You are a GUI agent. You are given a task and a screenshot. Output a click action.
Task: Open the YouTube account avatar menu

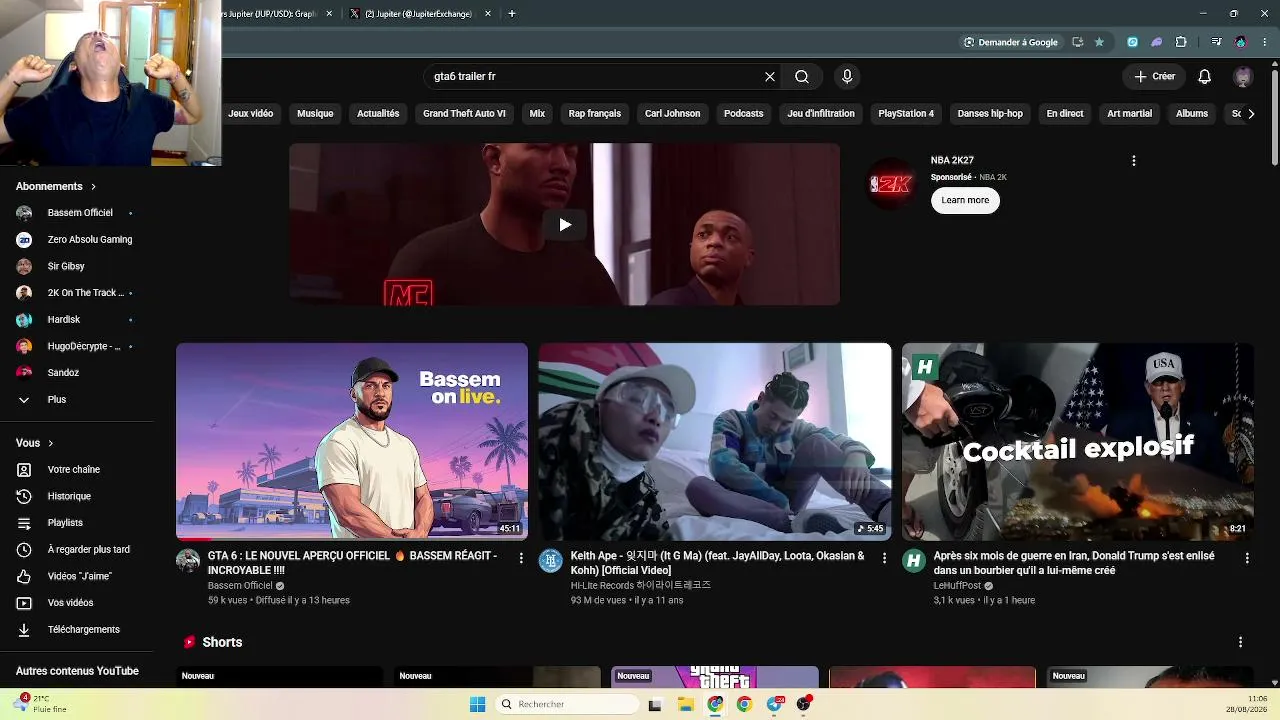point(1243,76)
